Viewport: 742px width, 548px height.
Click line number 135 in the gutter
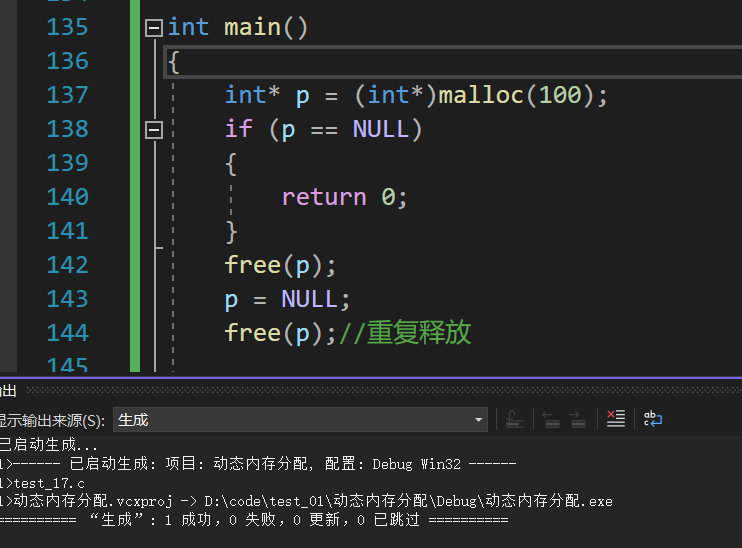click(x=67, y=27)
